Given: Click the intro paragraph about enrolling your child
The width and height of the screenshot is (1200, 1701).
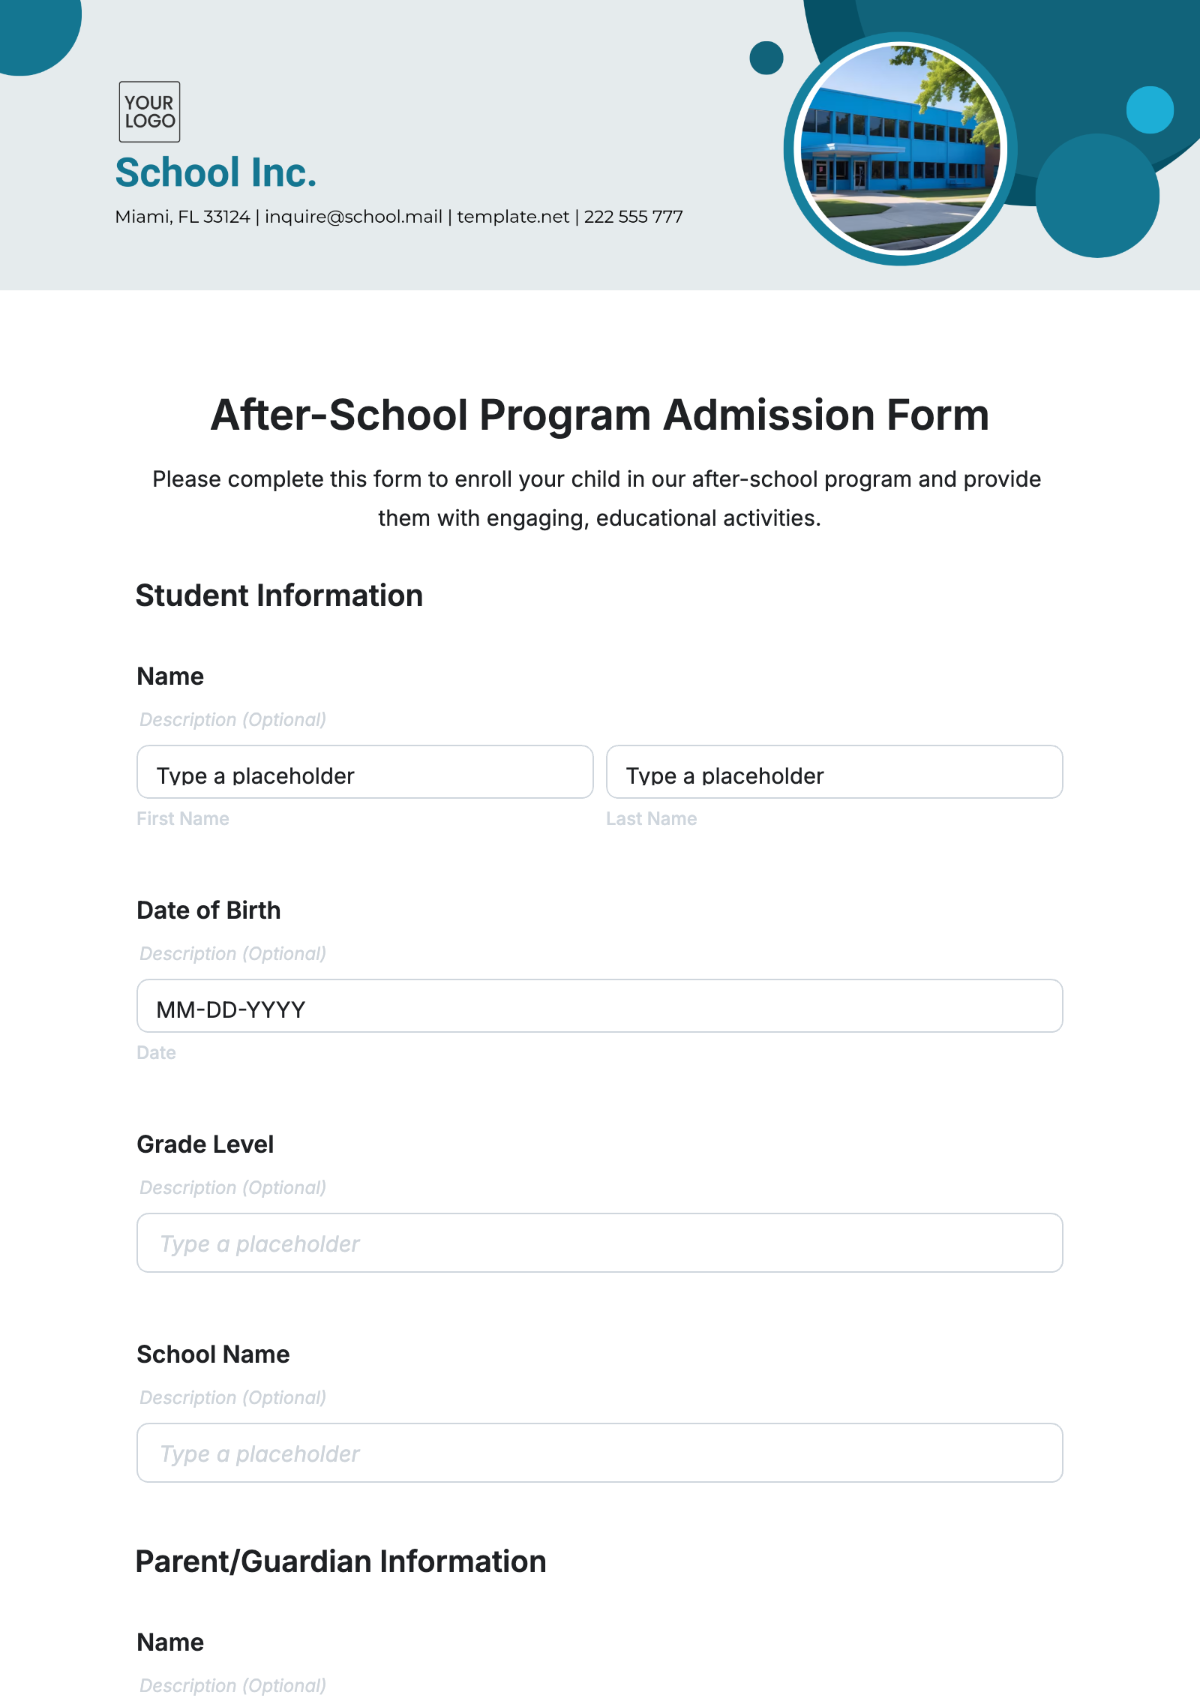Looking at the screenshot, I should pyautogui.click(x=598, y=498).
